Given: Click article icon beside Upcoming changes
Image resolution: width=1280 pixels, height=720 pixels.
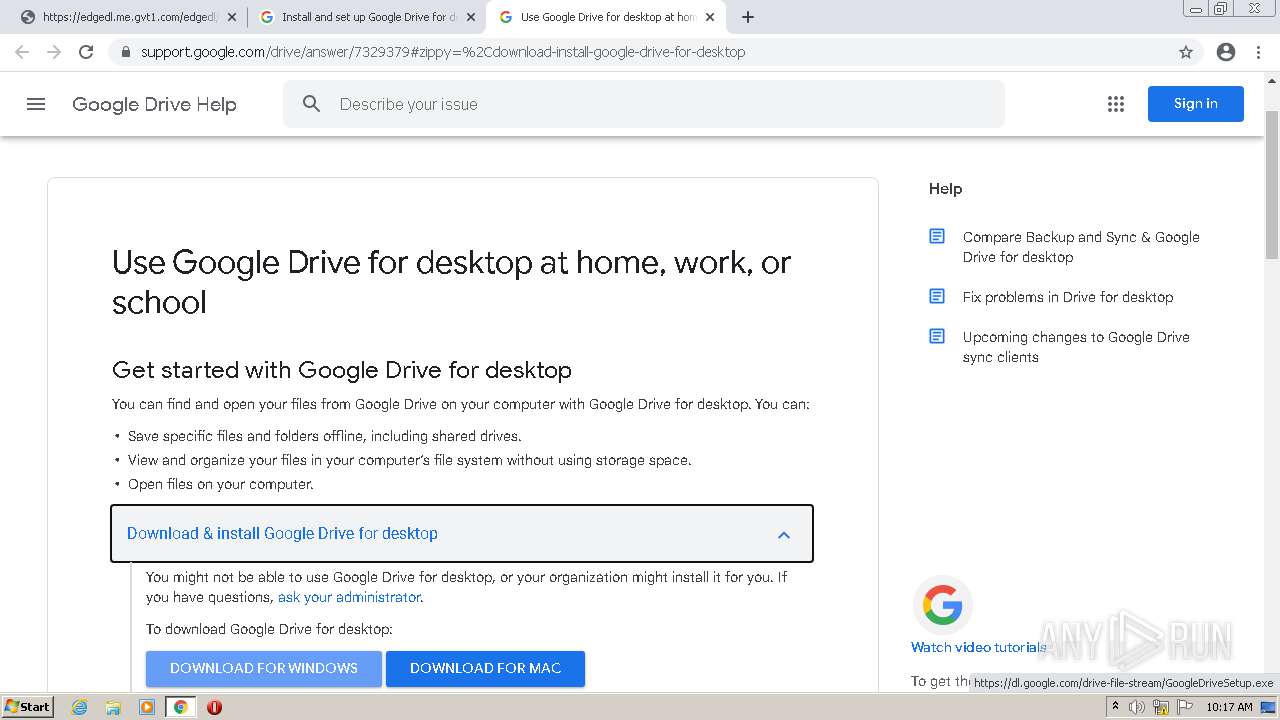Looking at the screenshot, I should pos(937,337).
